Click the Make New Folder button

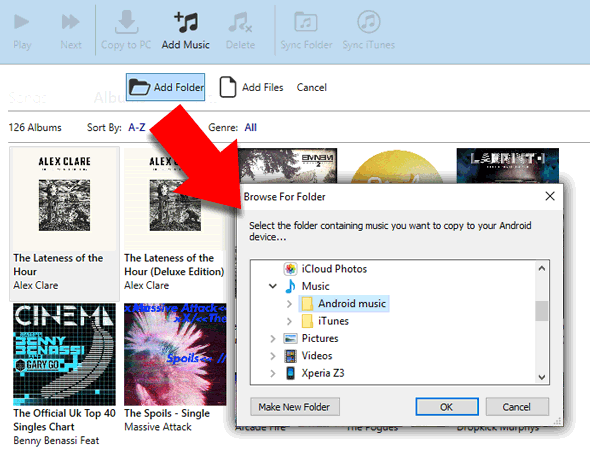point(295,407)
